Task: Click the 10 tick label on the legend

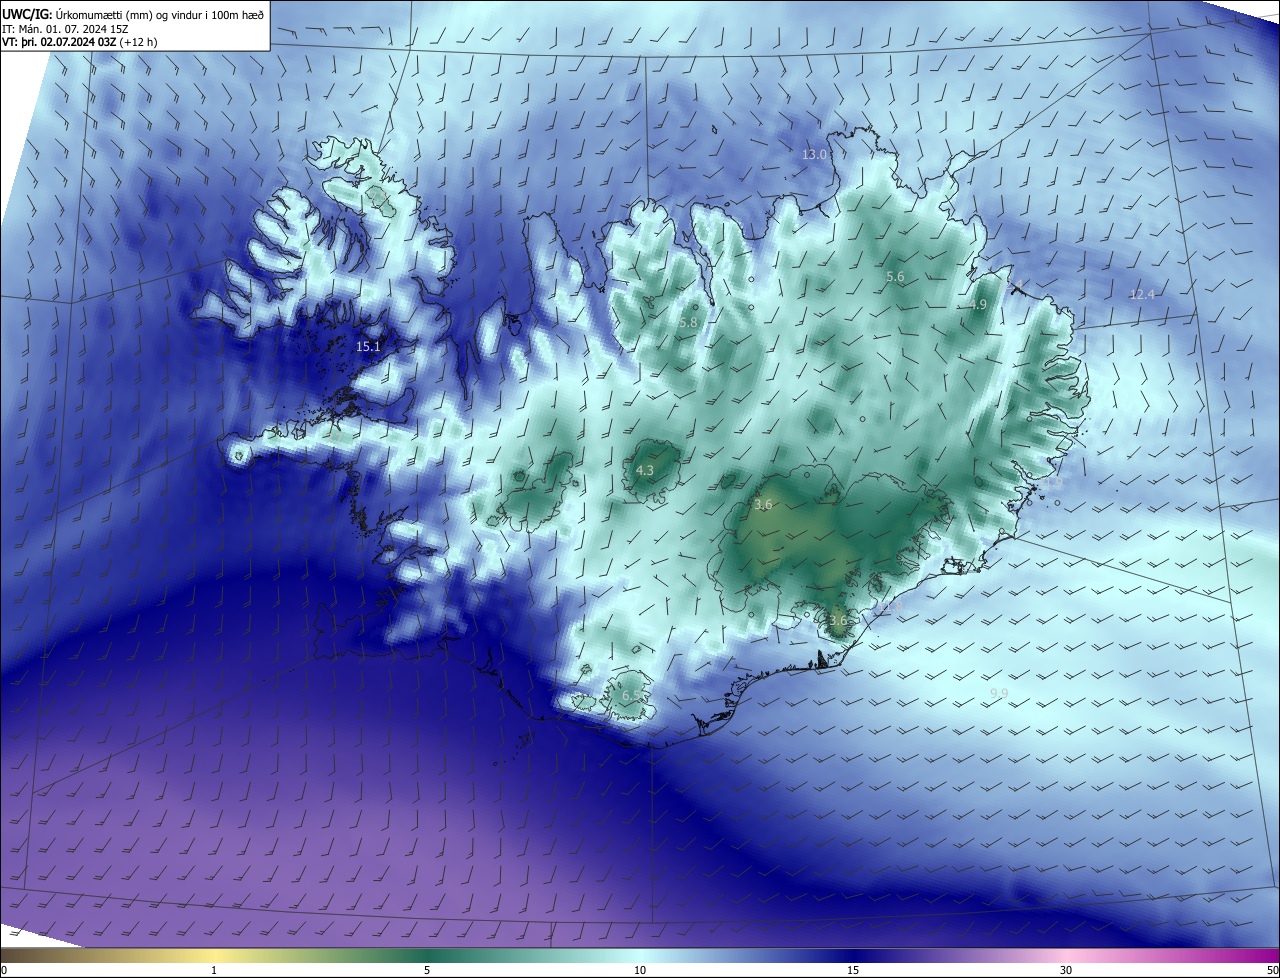Action: pyautogui.click(x=640, y=970)
